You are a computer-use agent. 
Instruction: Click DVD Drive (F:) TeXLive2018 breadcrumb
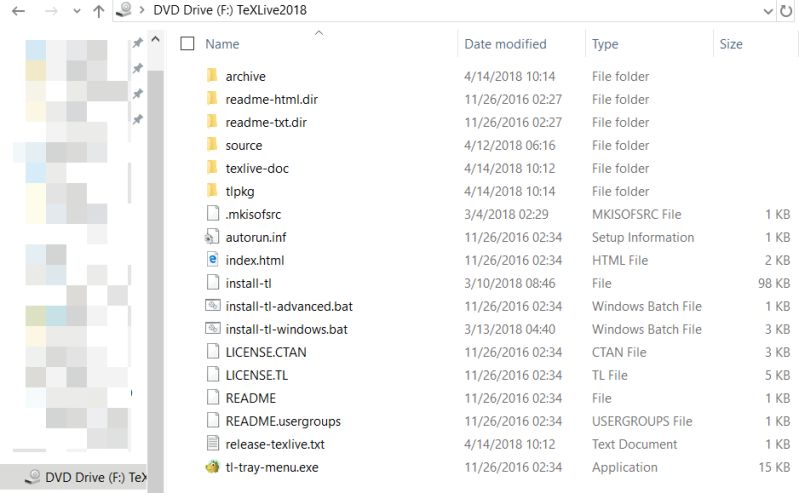(x=230, y=10)
